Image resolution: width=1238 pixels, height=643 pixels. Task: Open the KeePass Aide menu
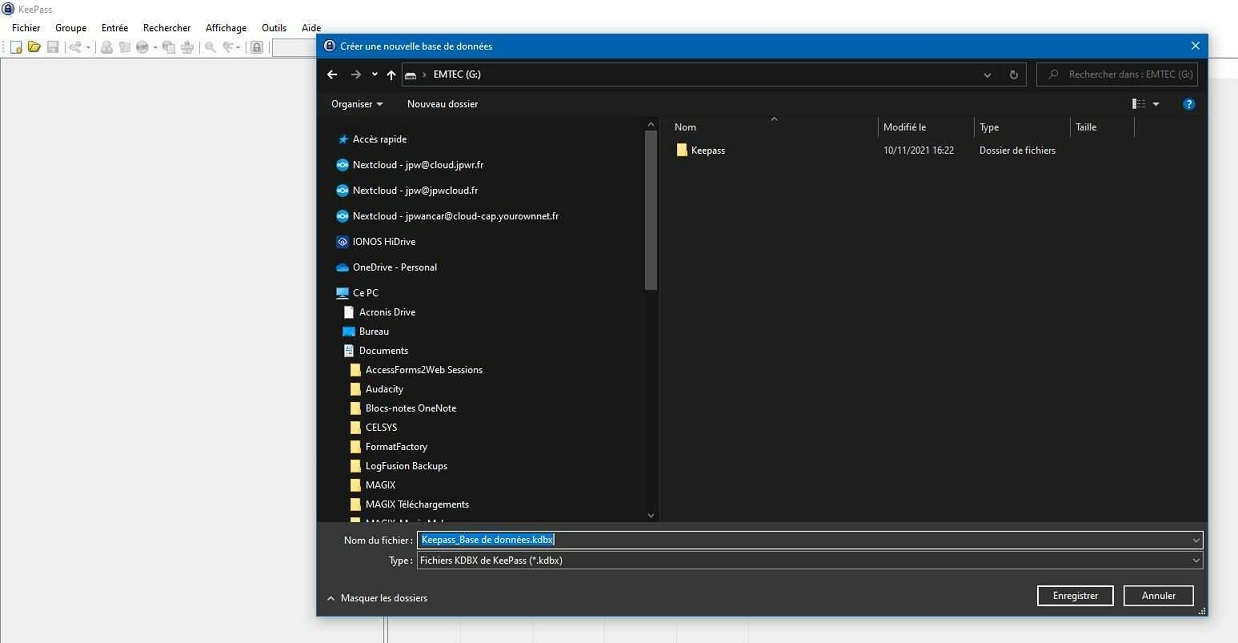tap(311, 28)
